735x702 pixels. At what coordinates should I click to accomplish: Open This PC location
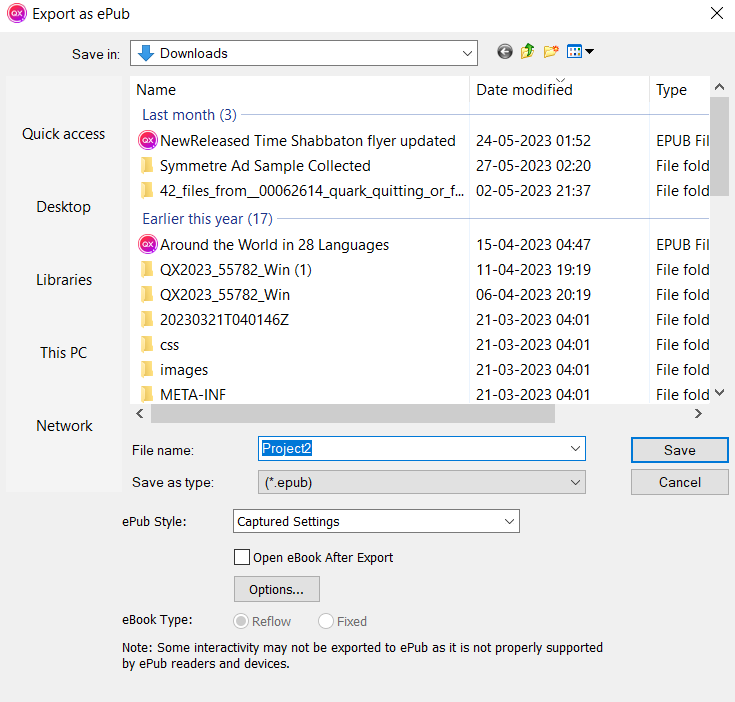pos(64,352)
